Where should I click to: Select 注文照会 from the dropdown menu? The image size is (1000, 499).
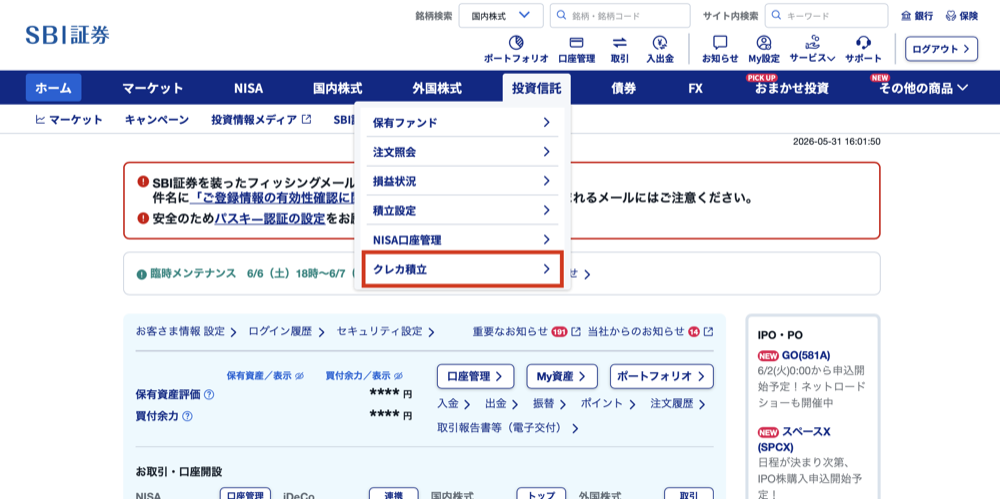(x=462, y=152)
